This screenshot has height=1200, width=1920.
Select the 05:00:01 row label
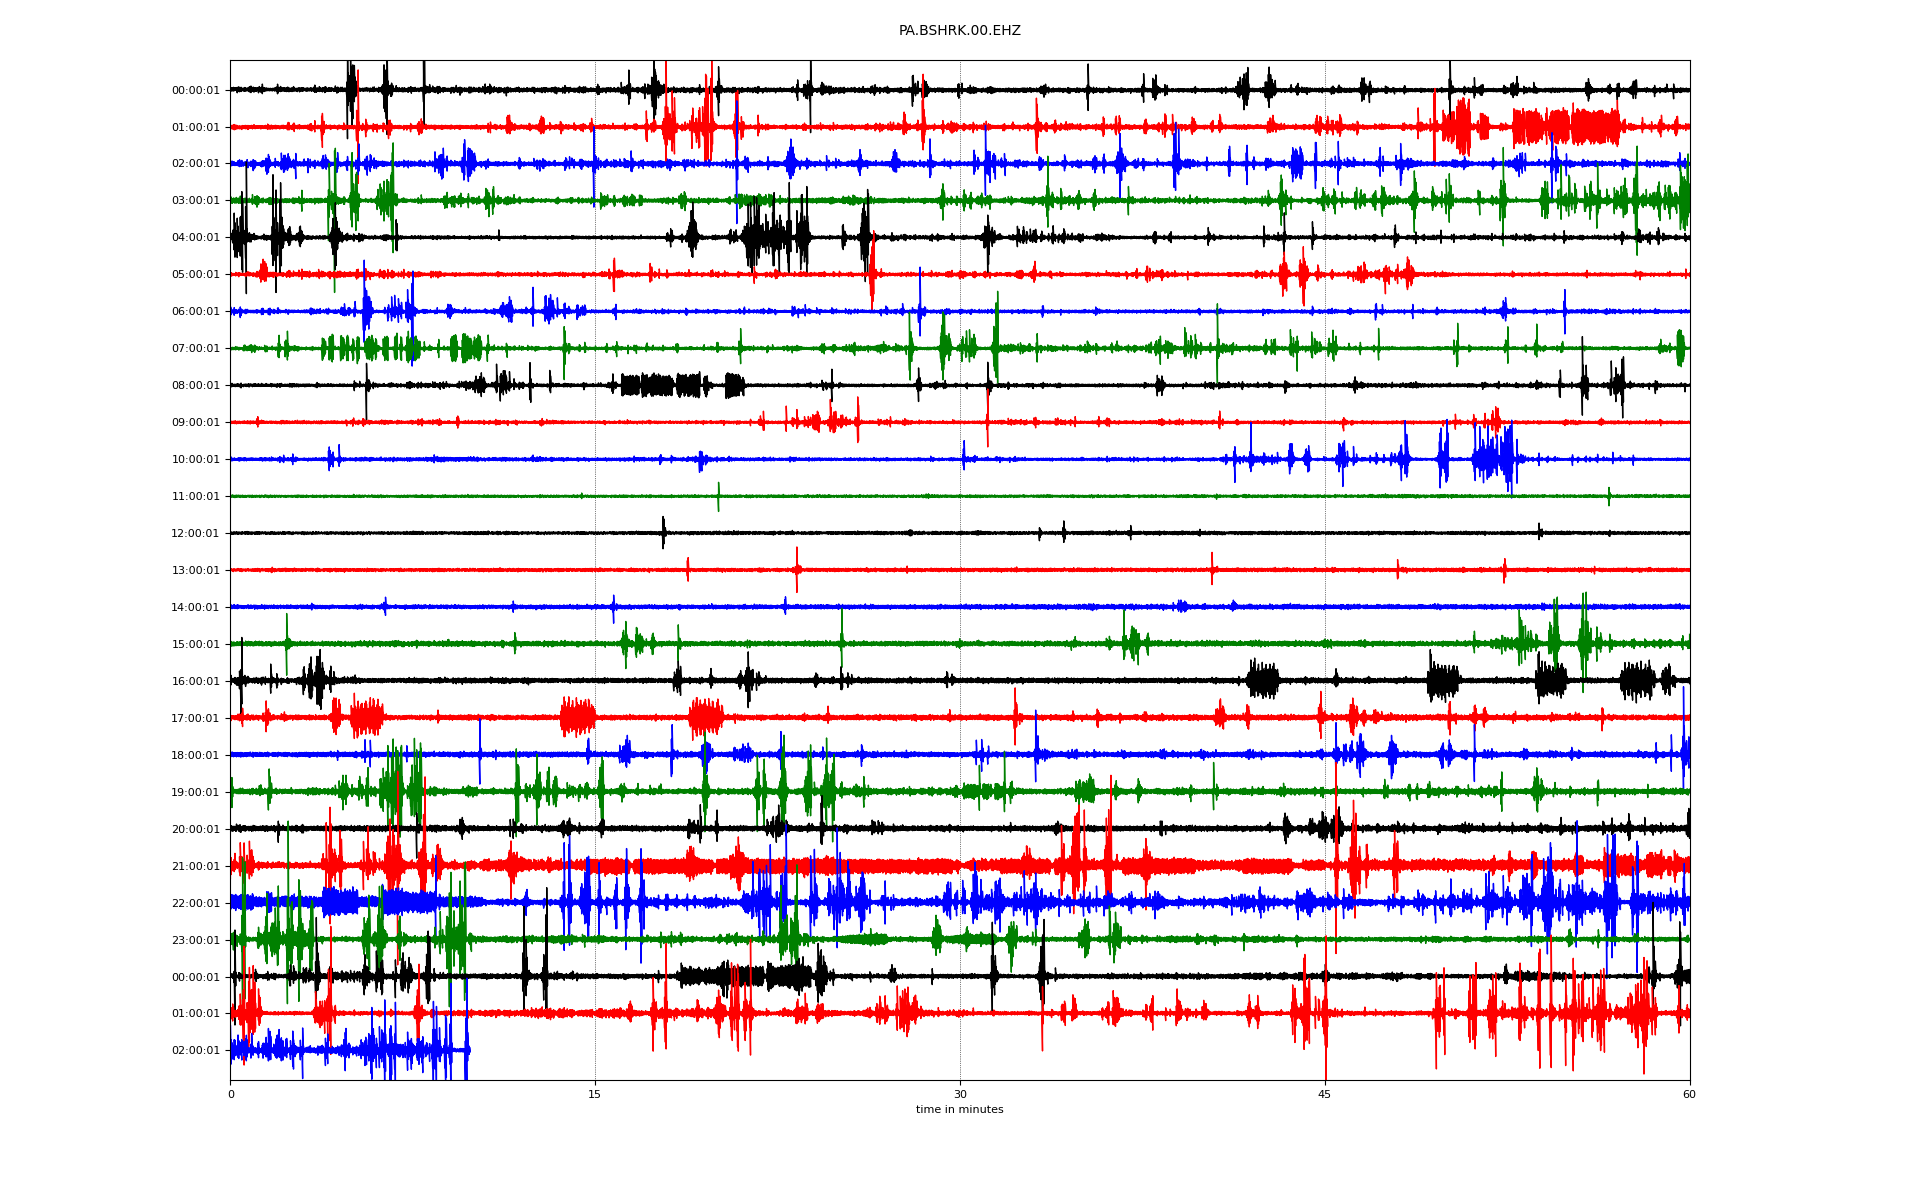(196, 275)
